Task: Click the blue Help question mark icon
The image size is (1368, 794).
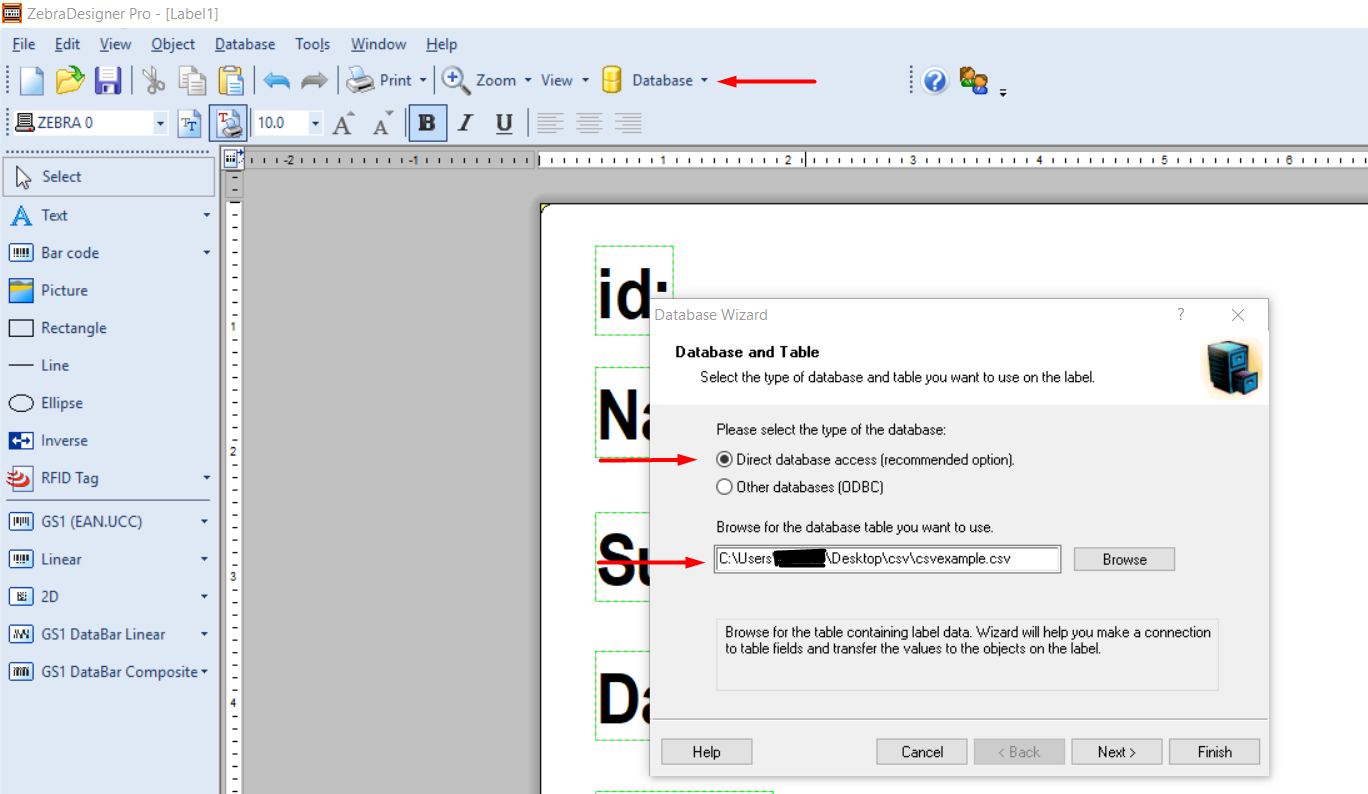Action: point(935,80)
